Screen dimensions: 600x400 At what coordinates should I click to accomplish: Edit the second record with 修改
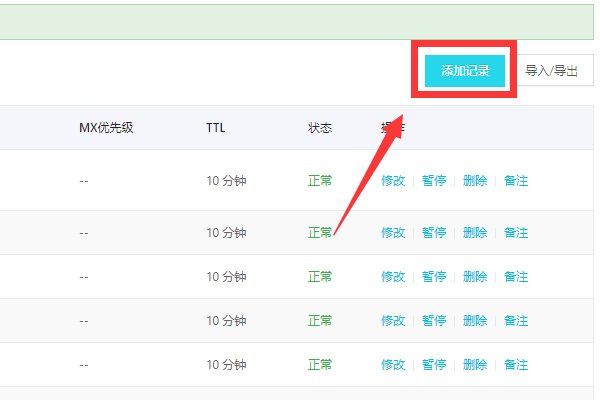point(393,233)
